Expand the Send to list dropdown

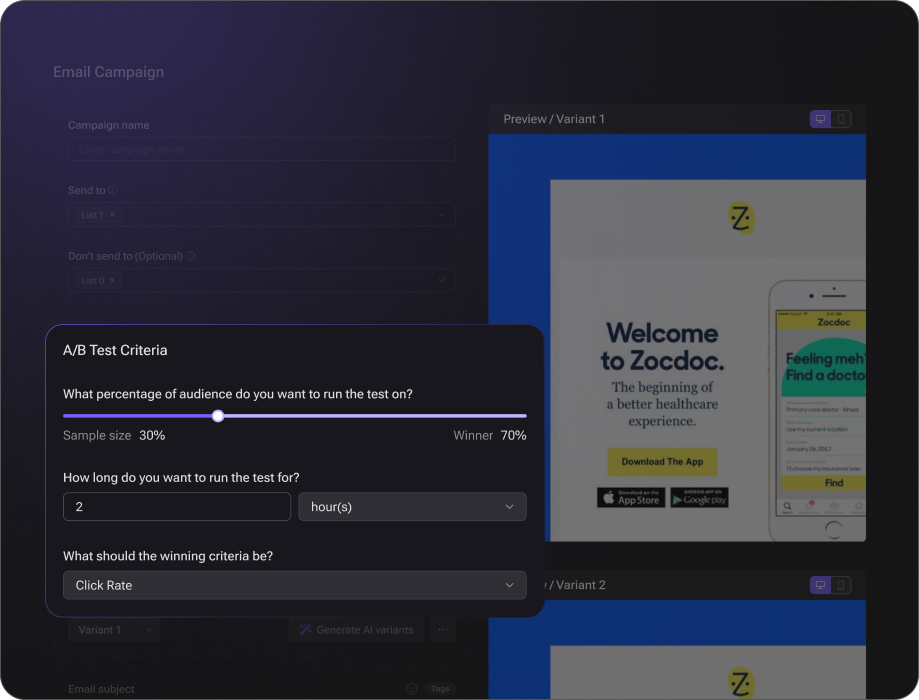pyautogui.click(x=441, y=215)
